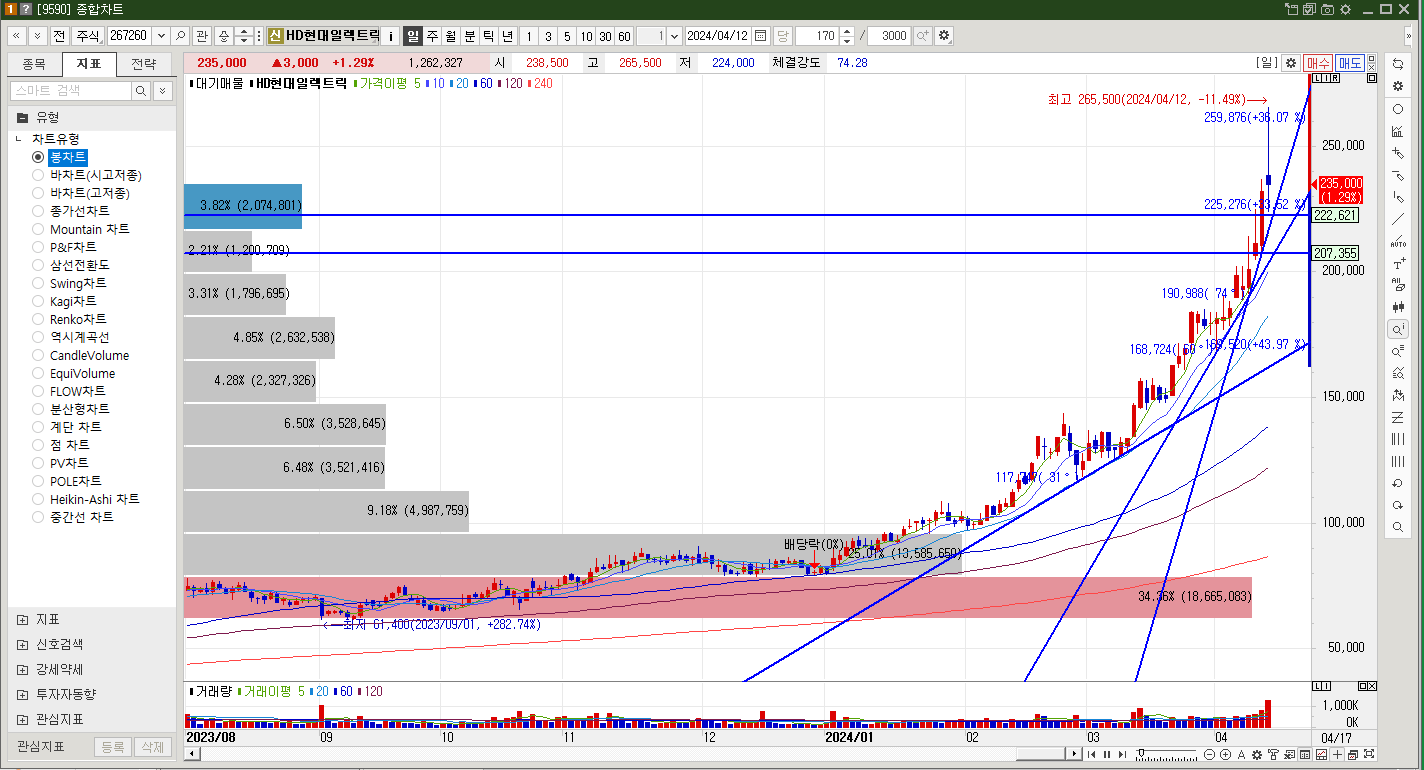Click the chart overlay icon in bottom toolbar
Screen dimensions: 1424x770
[x=1321, y=754]
